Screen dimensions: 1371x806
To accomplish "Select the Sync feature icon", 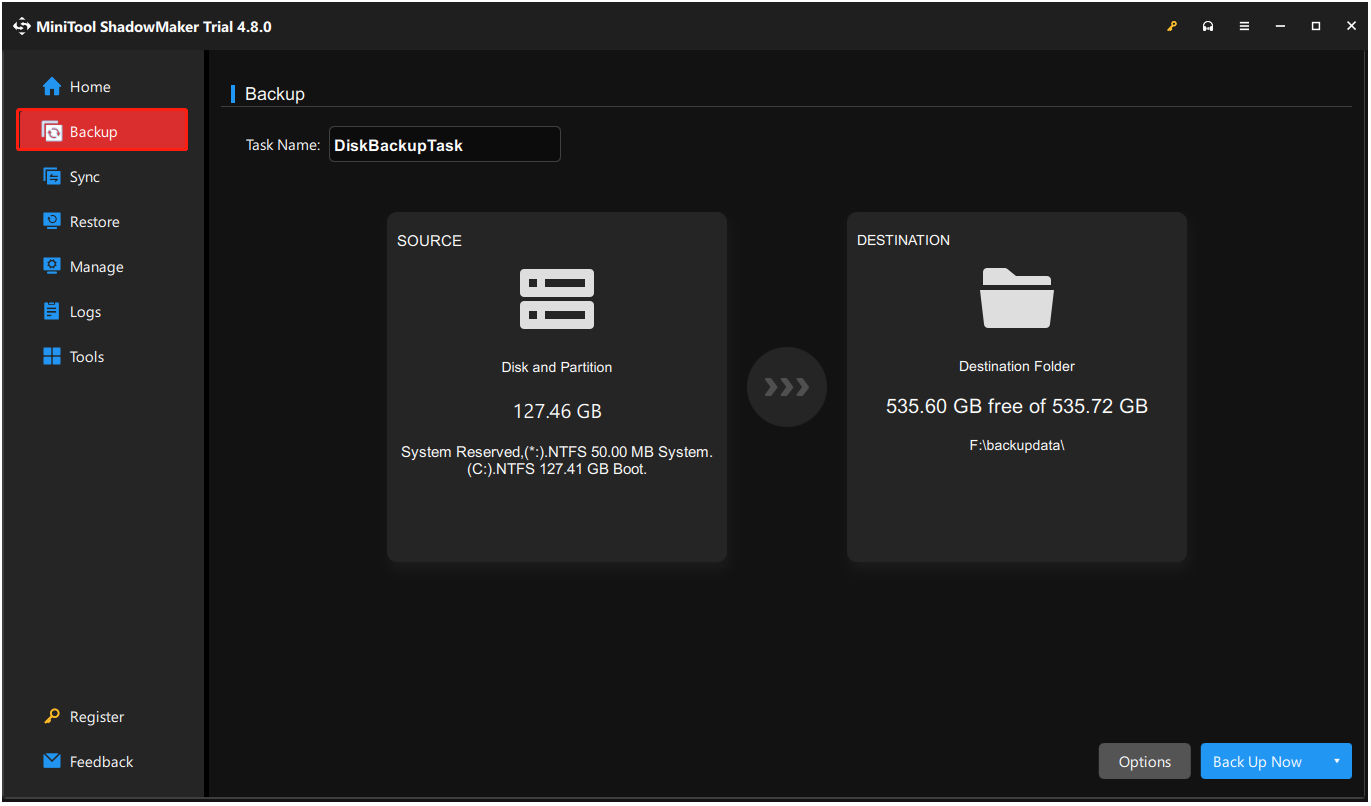I will coord(51,176).
